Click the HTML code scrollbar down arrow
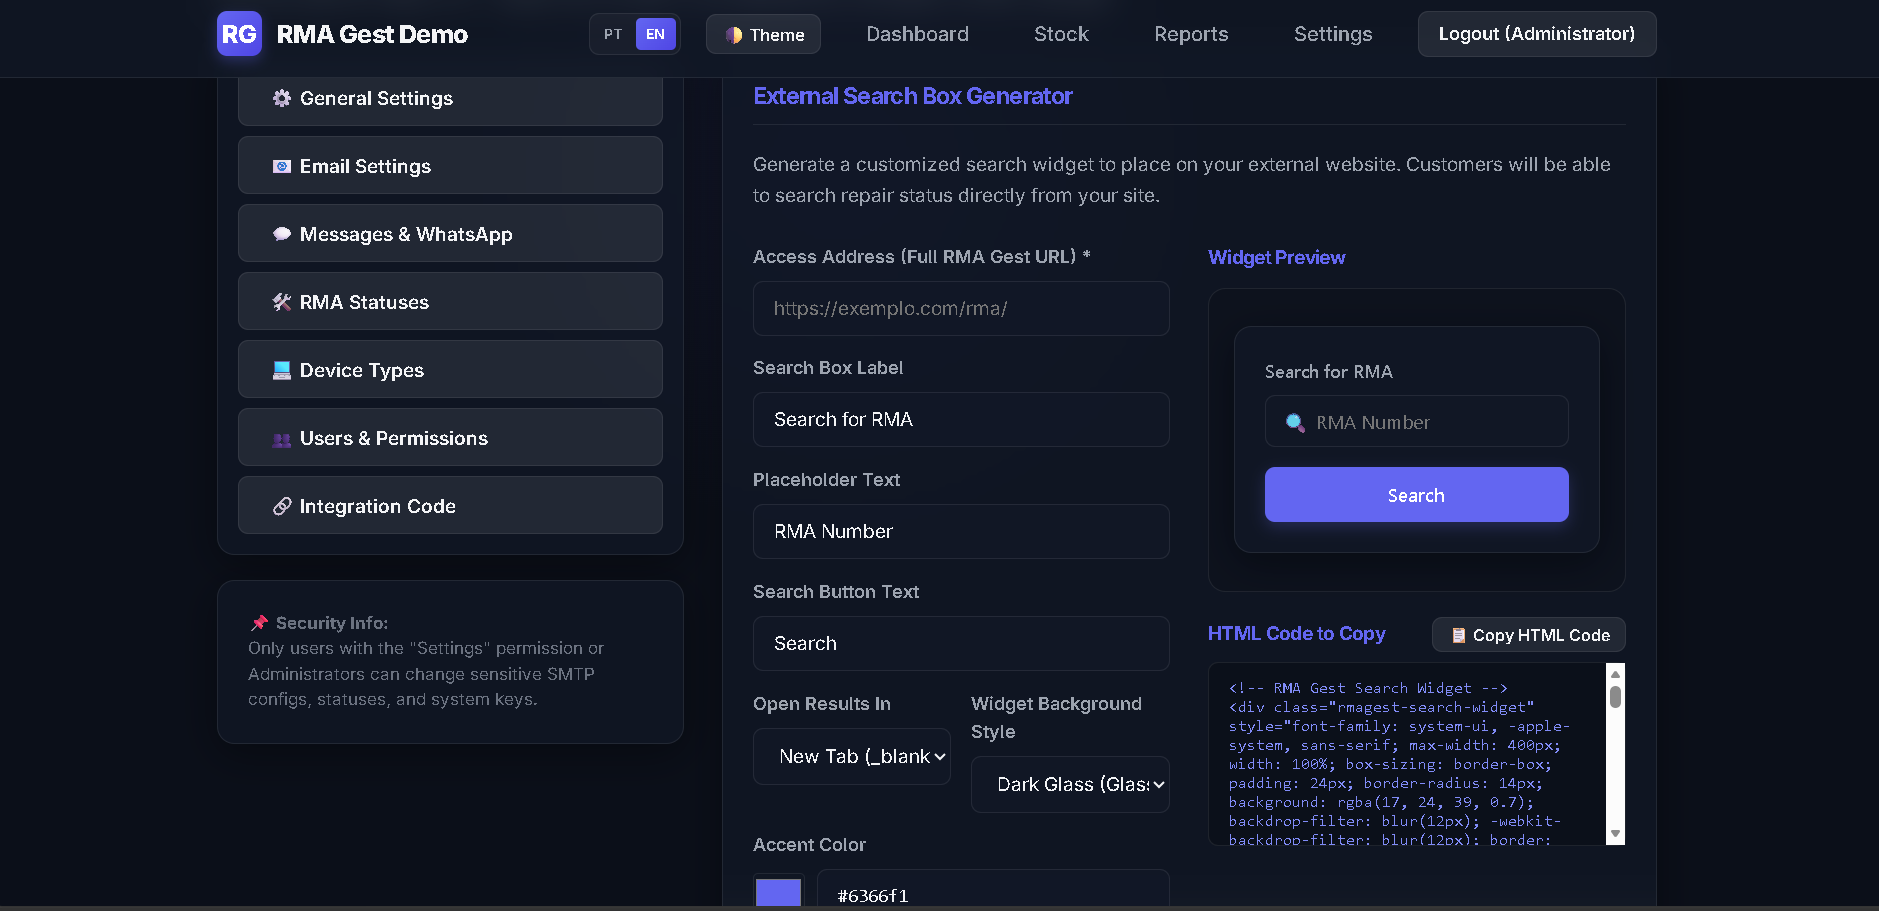The height and width of the screenshot is (911, 1879). (1615, 834)
